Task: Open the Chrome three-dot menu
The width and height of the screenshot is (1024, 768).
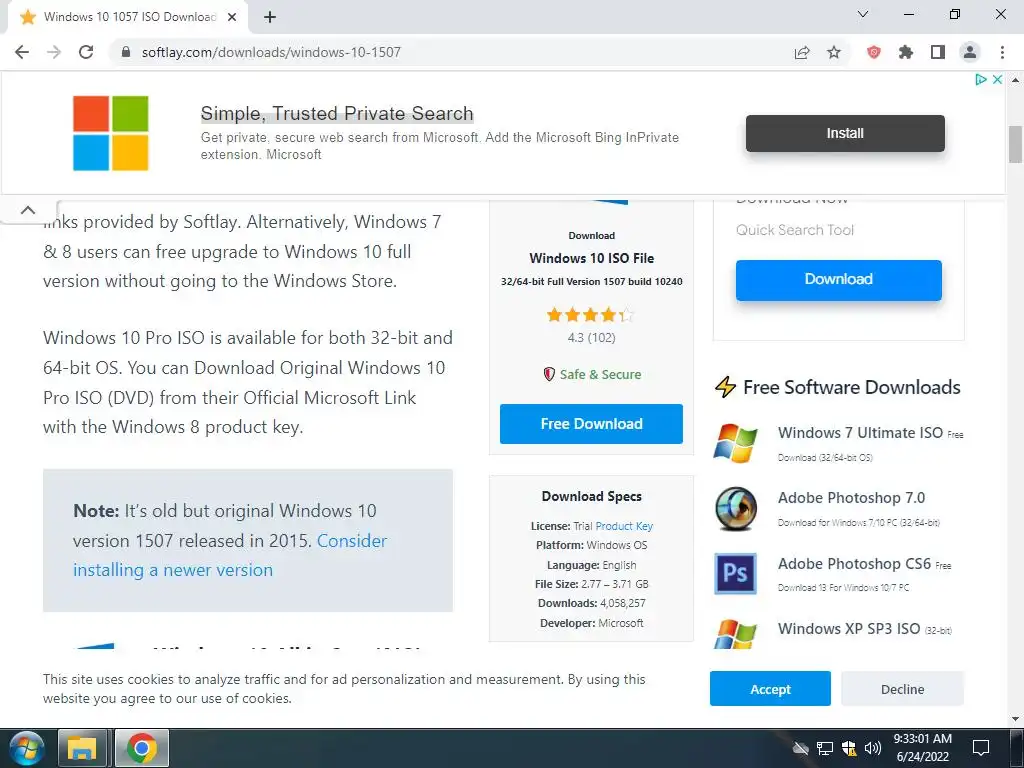Action: point(1002,52)
